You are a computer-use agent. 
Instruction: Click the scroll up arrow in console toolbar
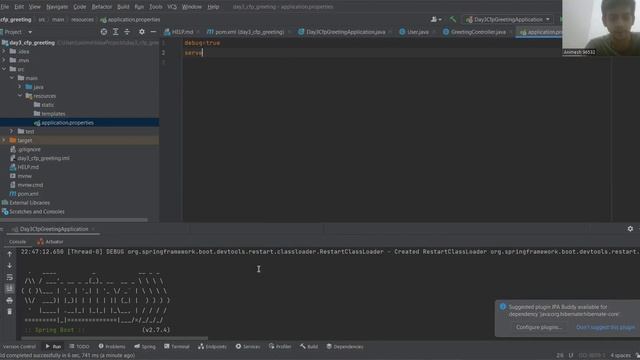(x=9, y=254)
